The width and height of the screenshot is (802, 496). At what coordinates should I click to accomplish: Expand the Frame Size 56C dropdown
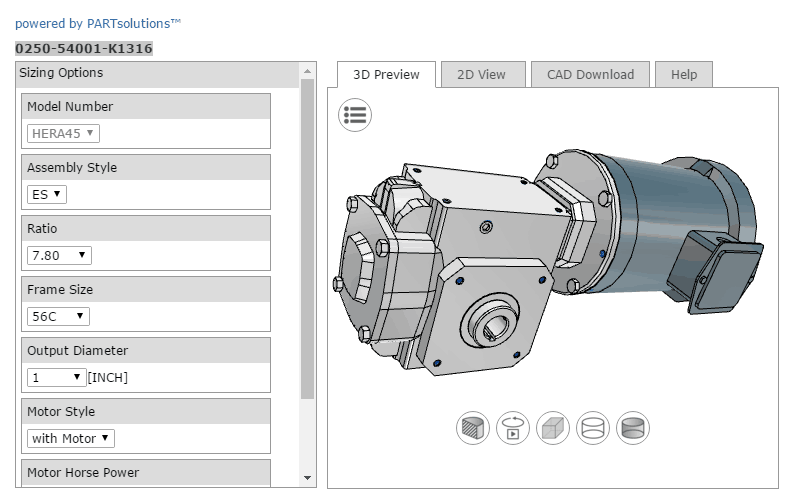point(59,316)
